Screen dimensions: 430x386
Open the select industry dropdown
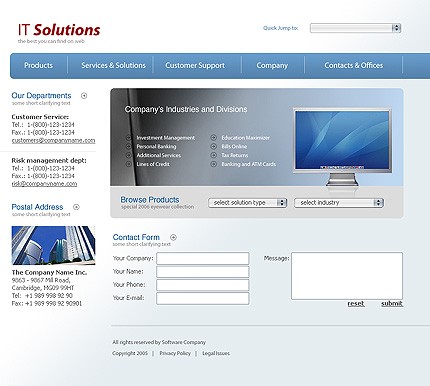(x=339, y=203)
